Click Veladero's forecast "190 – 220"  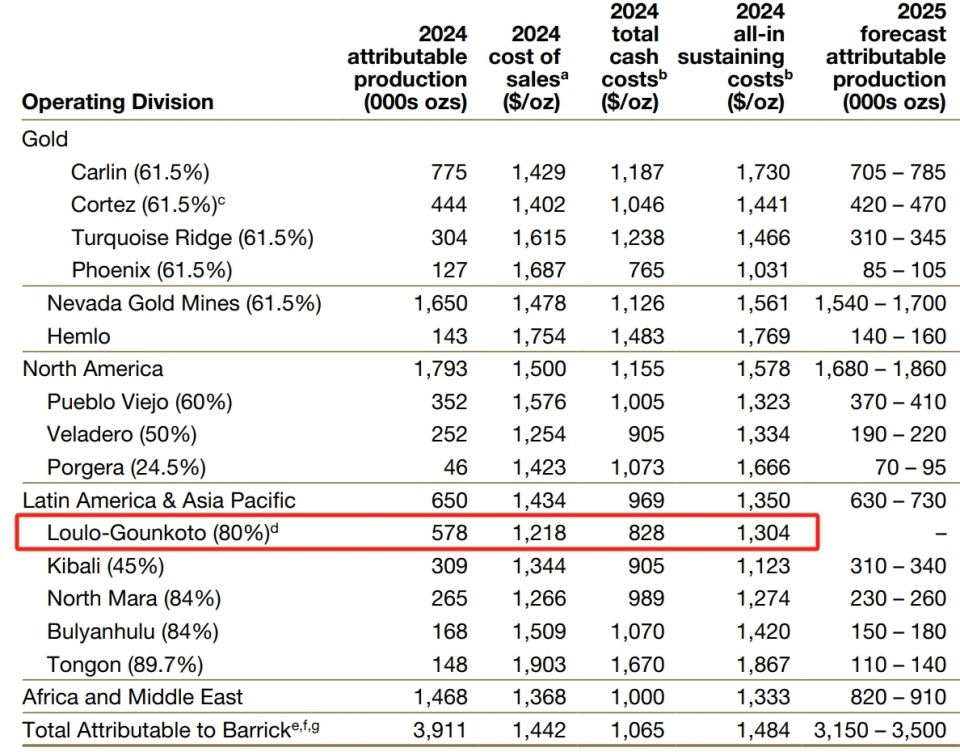click(898, 434)
